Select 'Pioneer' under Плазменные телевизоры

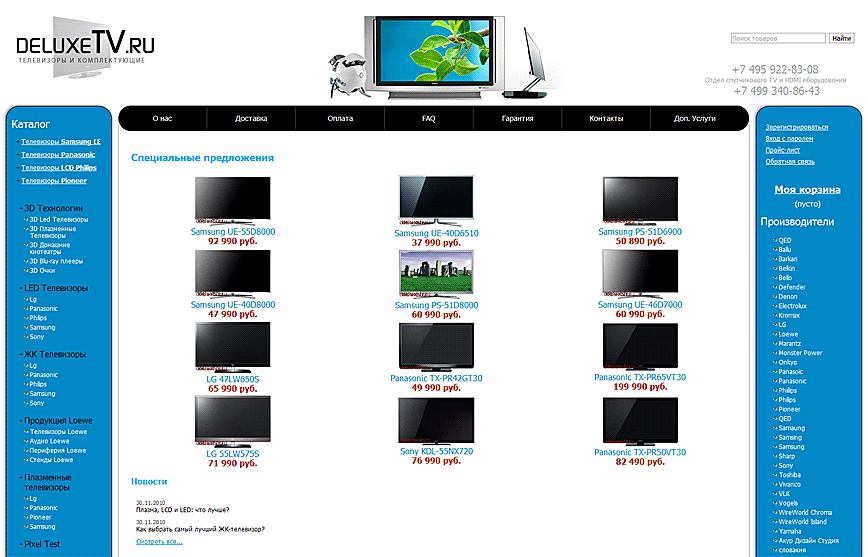pyautogui.click(x=40, y=517)
